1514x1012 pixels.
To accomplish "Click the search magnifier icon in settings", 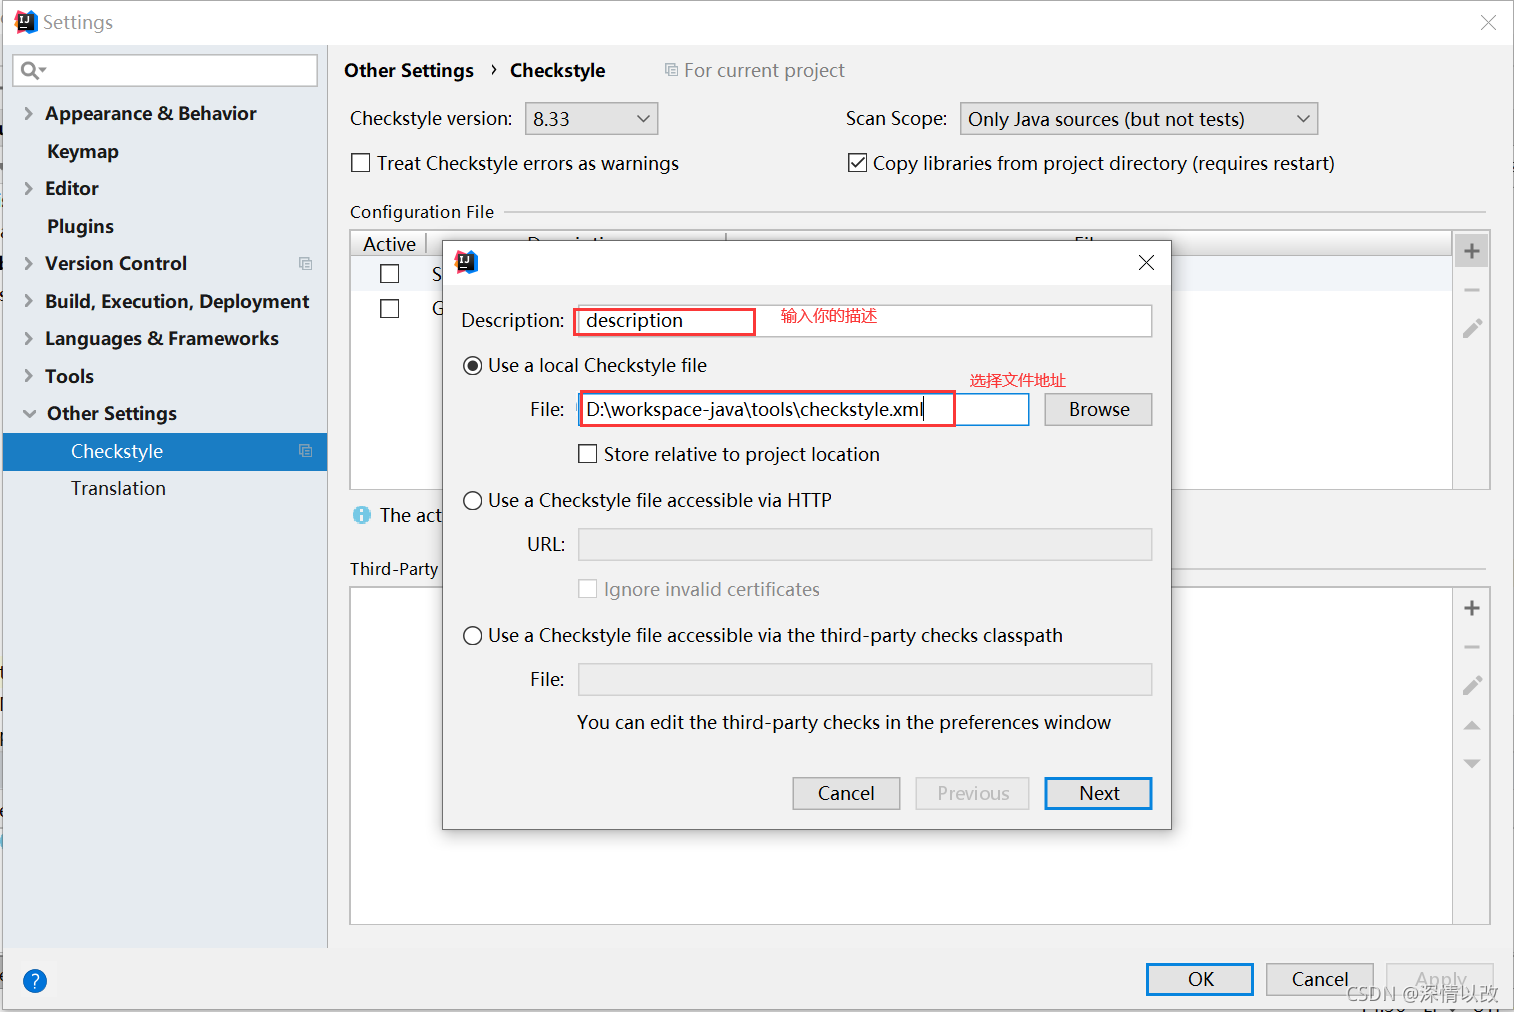I will coord(33,70).
